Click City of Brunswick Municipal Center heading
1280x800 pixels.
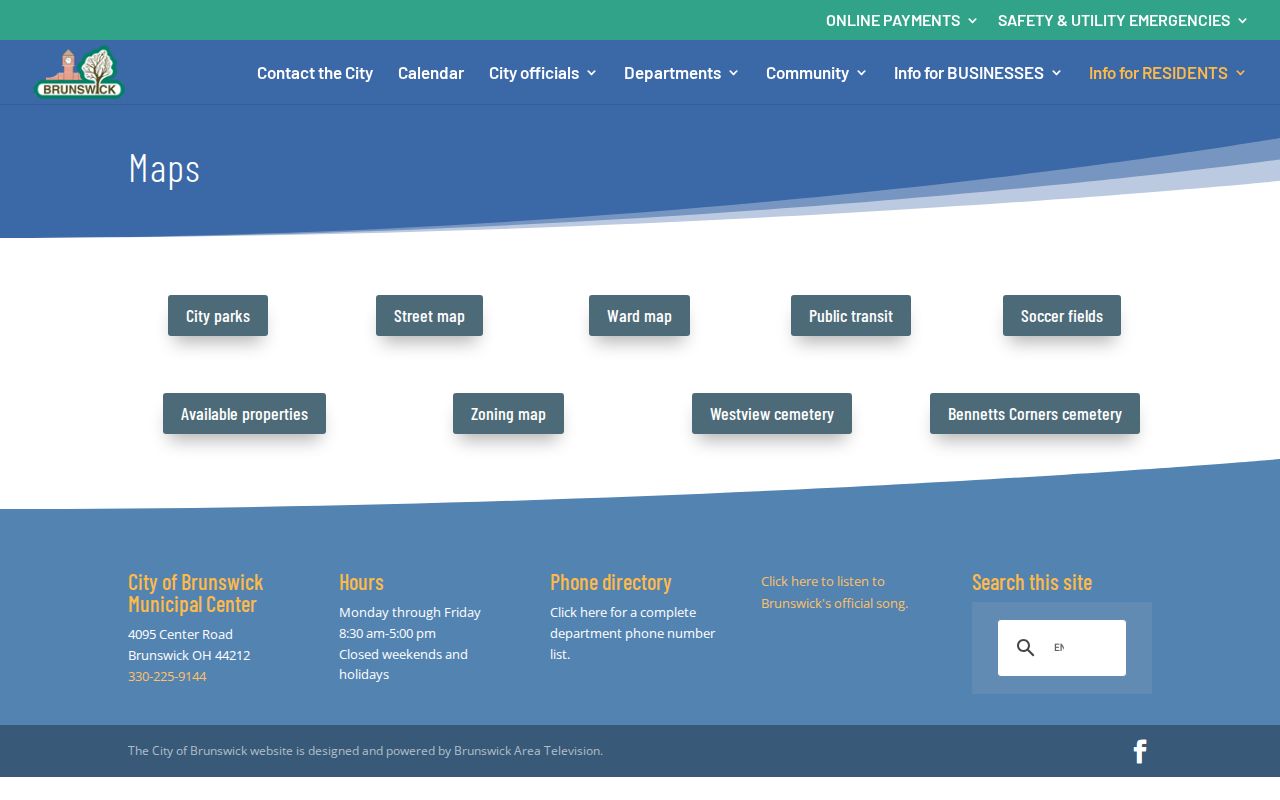click(x=196, y=593)
